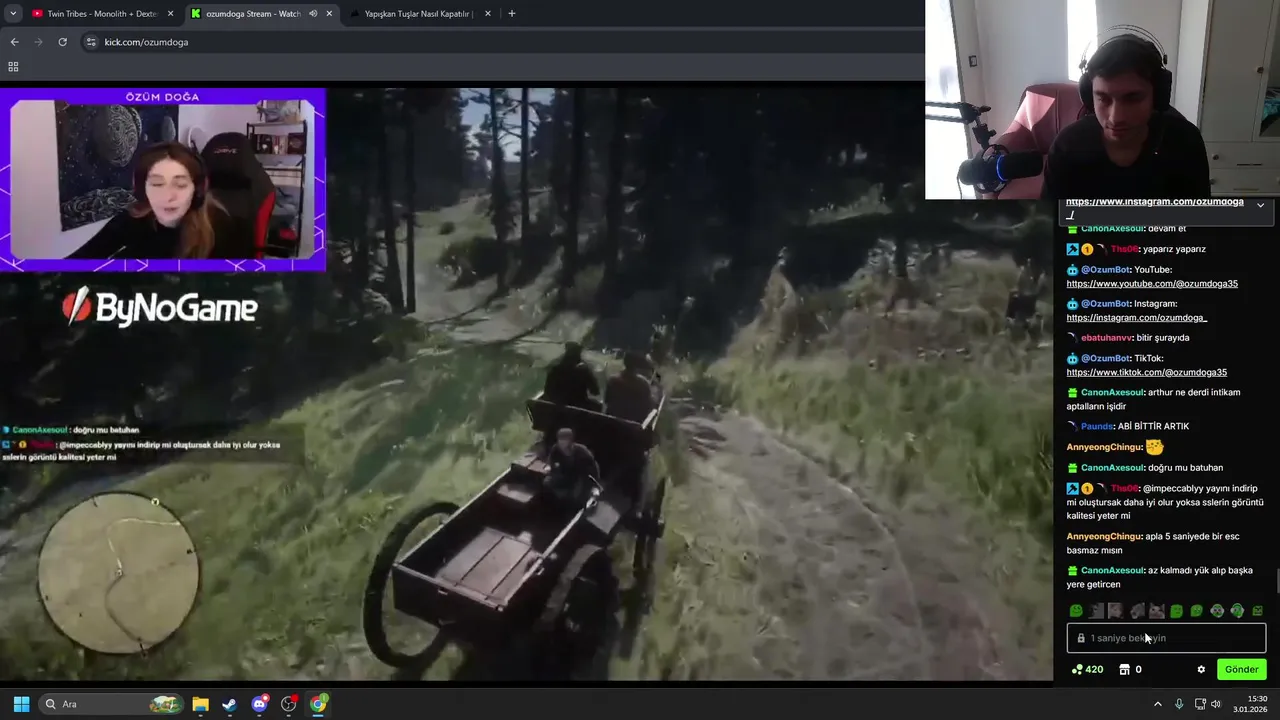The height and width of the screenshot is (720, 1280).
Task: Open OBS Studio from the taskbar
Action: click(x=289, y=704)
